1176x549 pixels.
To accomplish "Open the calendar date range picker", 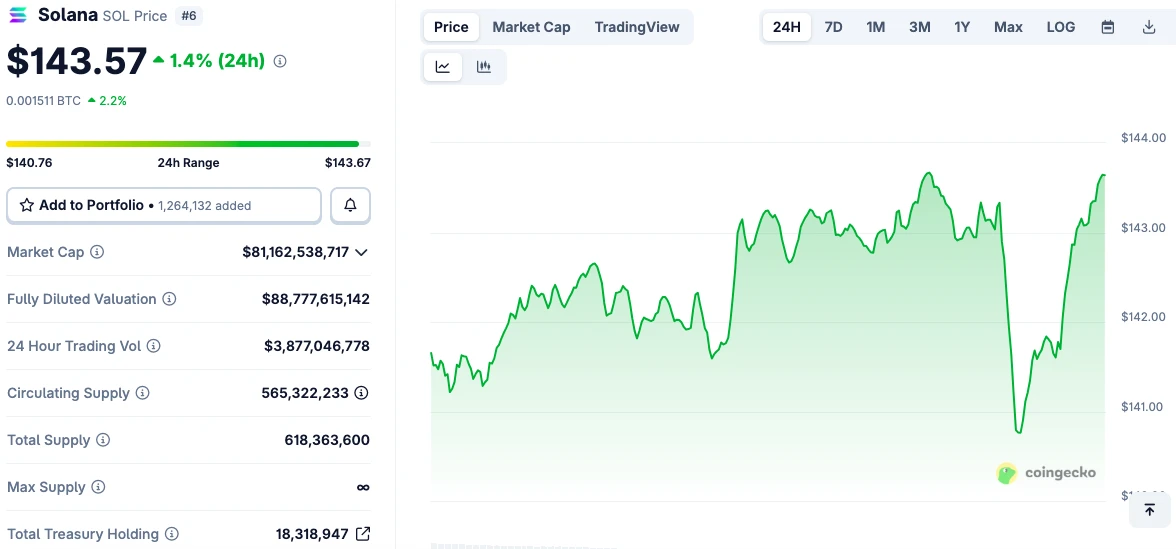I will point(1108,27).
